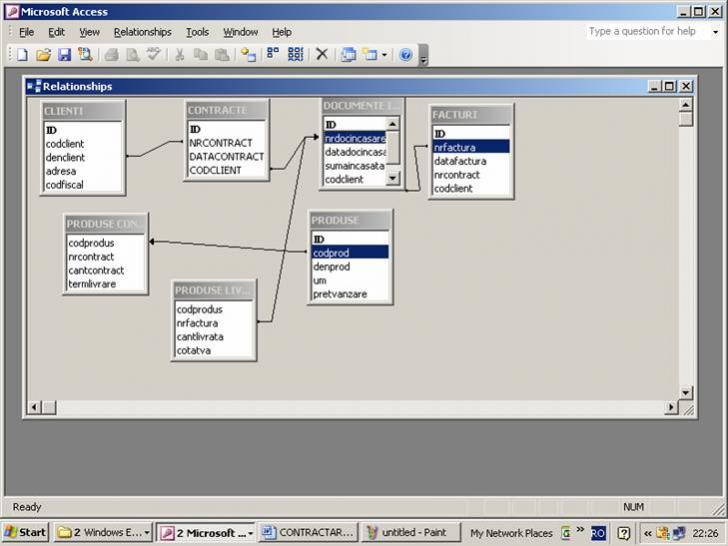Image resolution: width=728 pixels, height=546 pixels.
Task: Click the Open folder toolbar icon
Action: coord(43,55)
